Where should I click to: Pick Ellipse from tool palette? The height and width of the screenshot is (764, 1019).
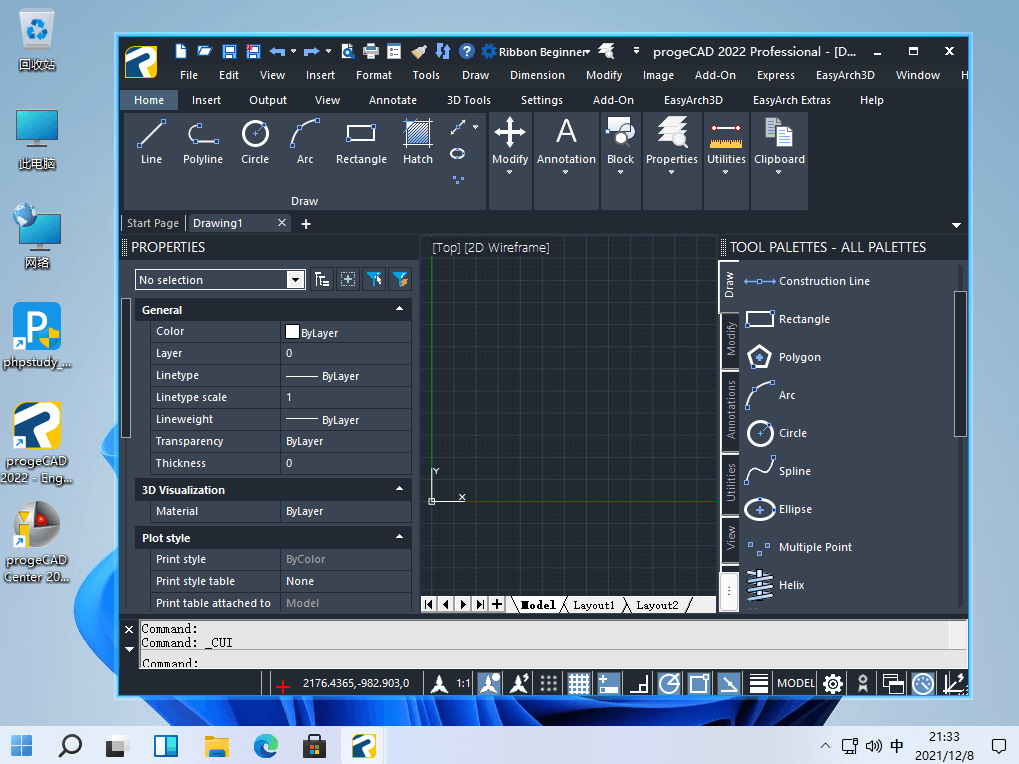pyautogui.click(x=779, y=509)
